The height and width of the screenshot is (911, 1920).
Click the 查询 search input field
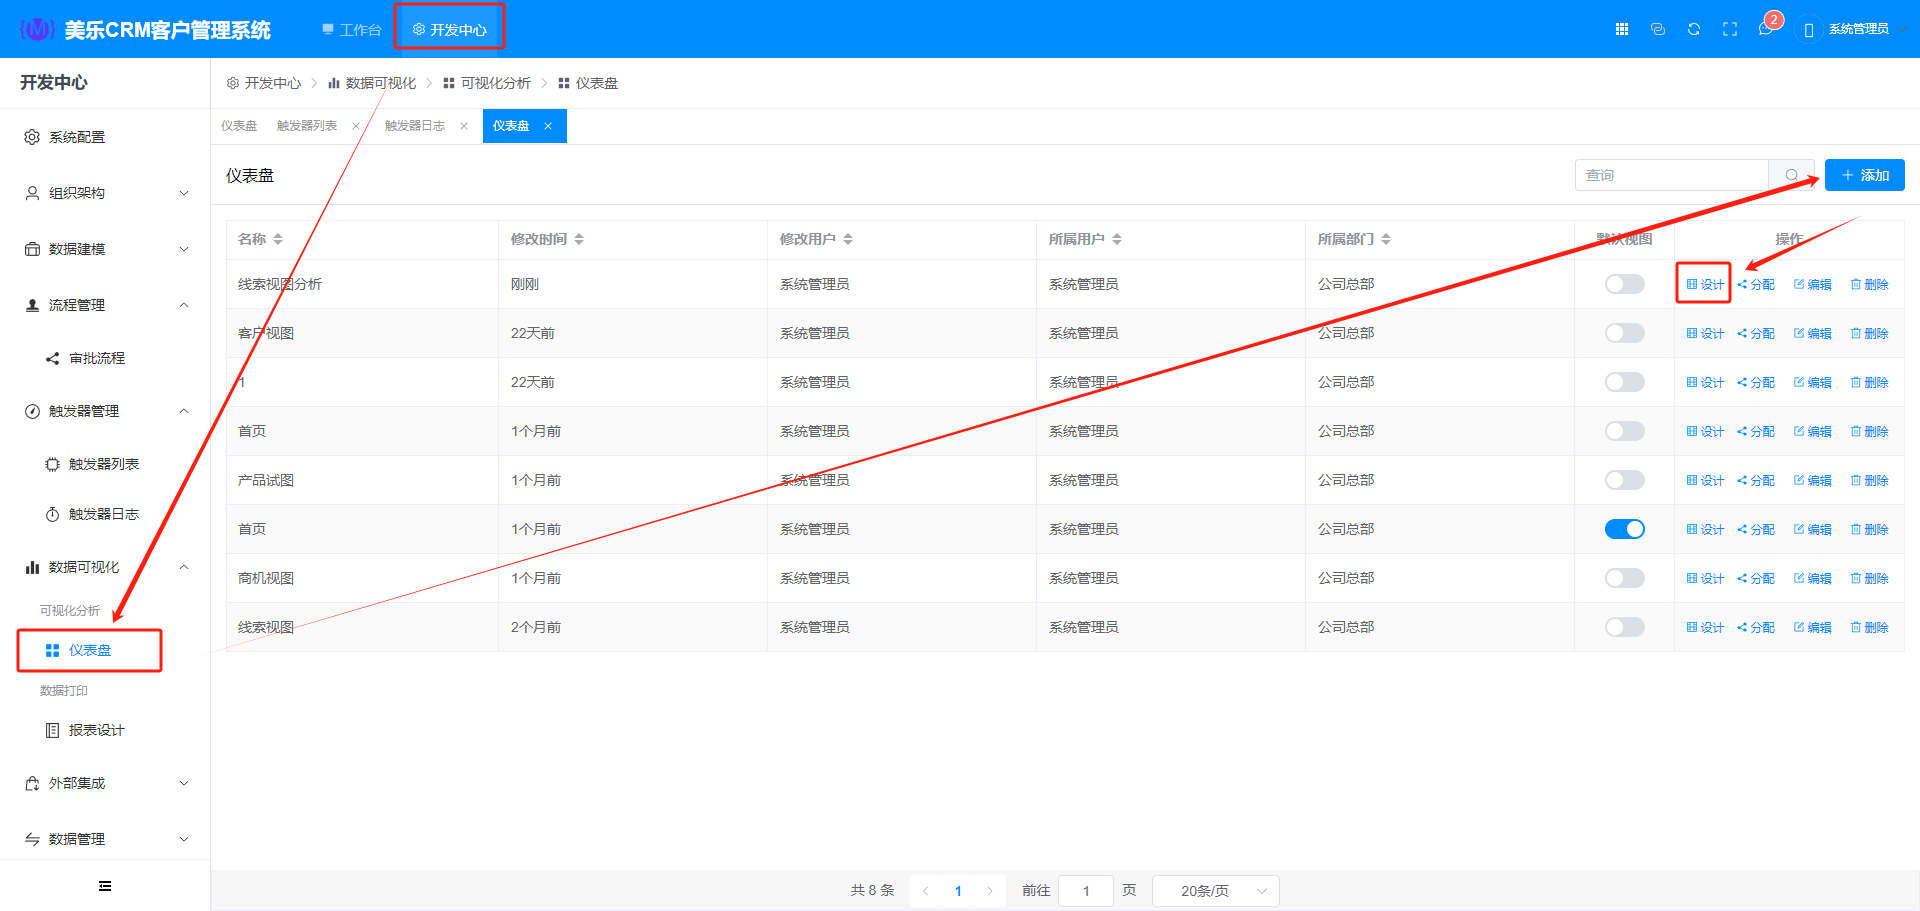coord(1671,175)
